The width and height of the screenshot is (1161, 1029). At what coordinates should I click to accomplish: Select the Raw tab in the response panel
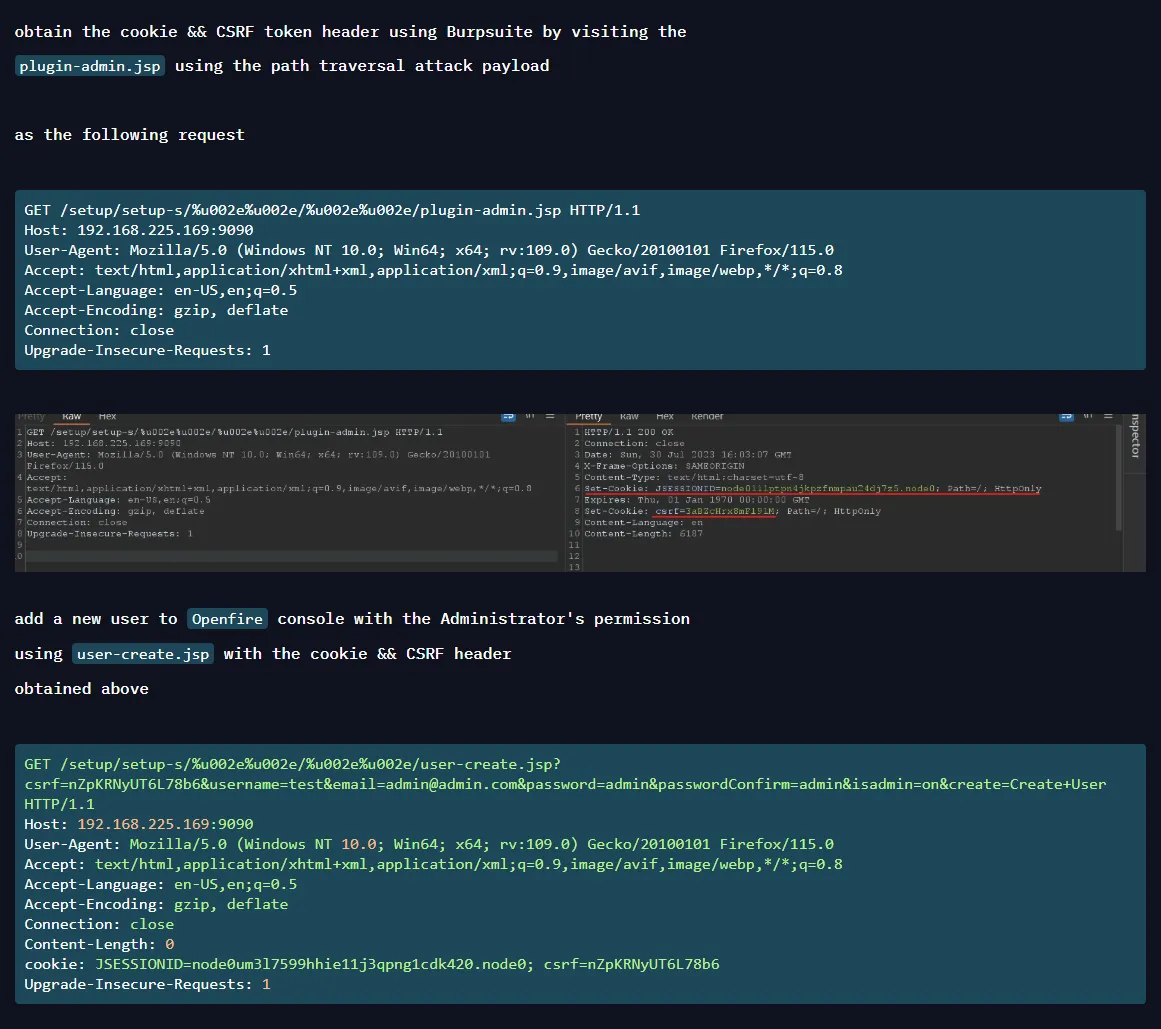coord(629,417)
